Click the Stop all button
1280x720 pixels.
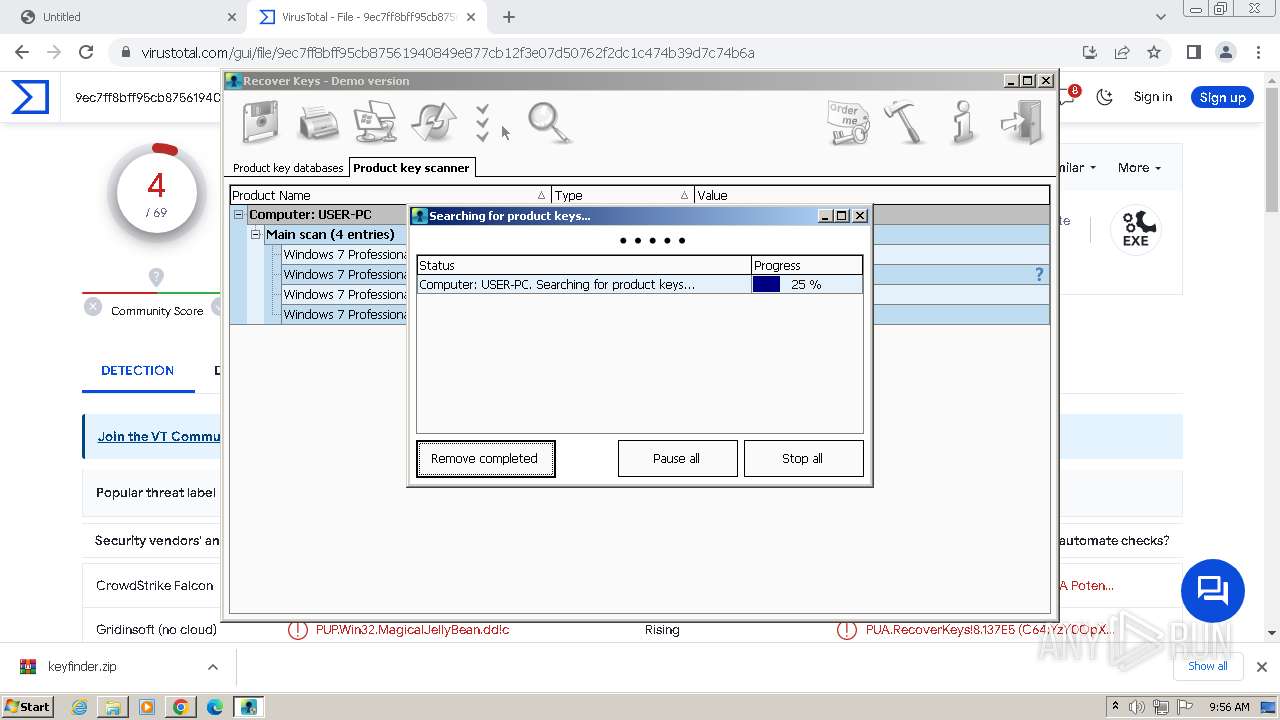click(803, 459)
